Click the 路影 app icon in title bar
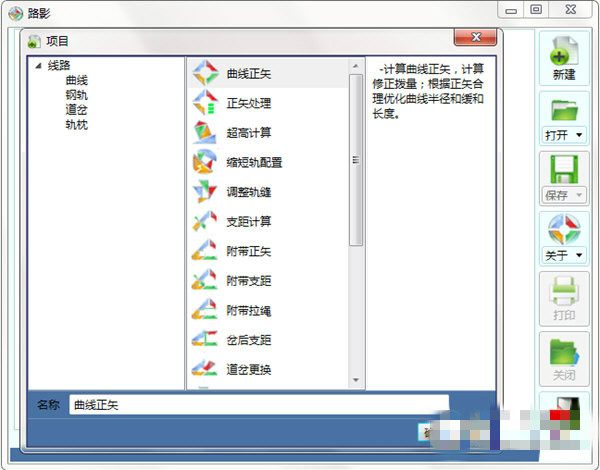The height and width of the screenshot is (470, 600). point(16,14)
